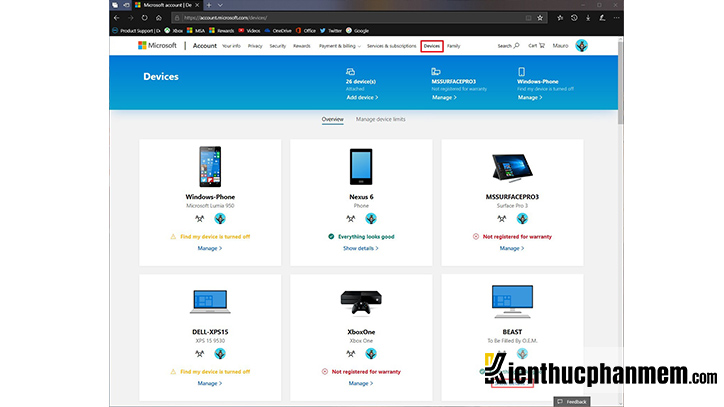724x407 pixels.
Task: Click the BEAST desktop monitor image
Action: [x=512, y=302]
